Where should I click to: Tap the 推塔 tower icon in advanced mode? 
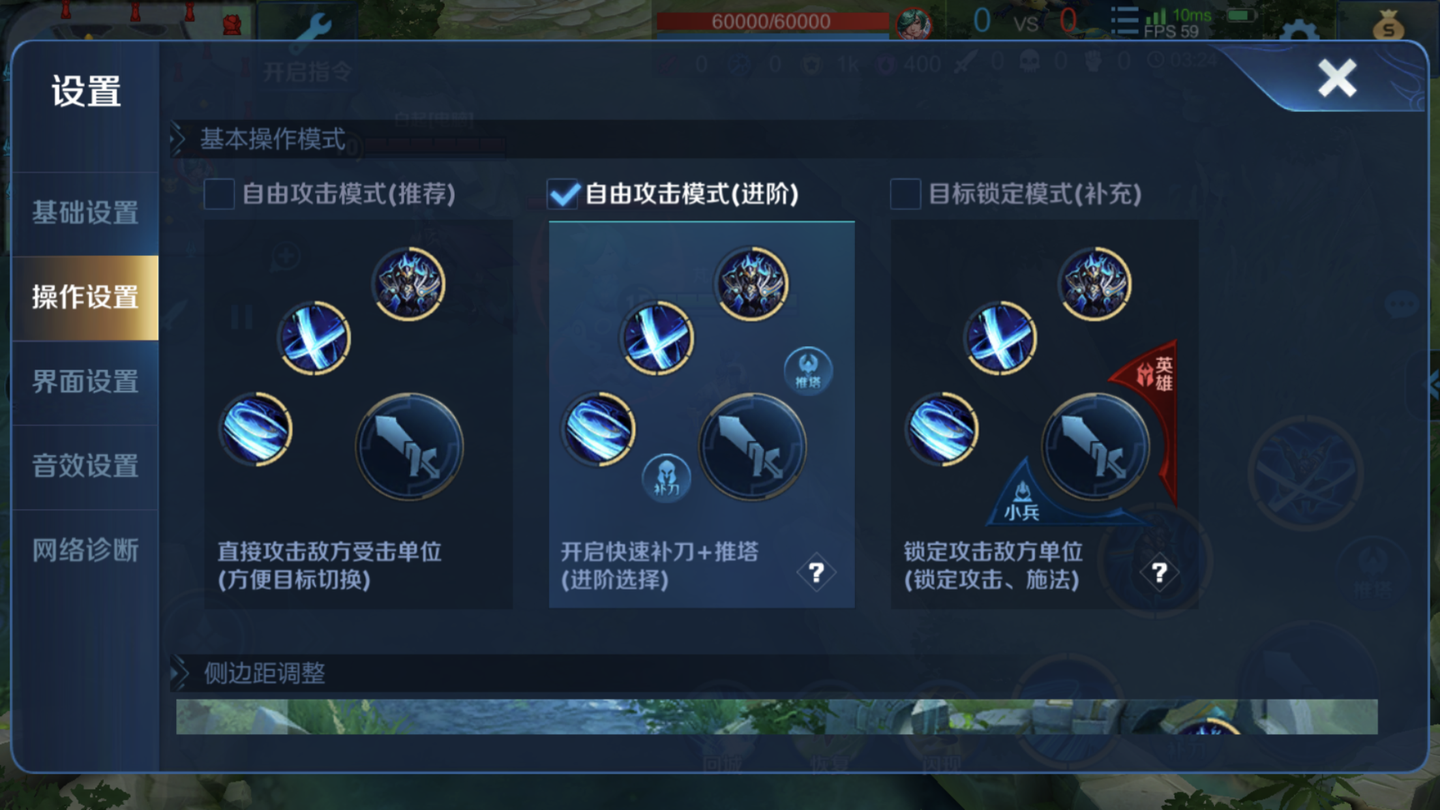click(x=808, y=371)
